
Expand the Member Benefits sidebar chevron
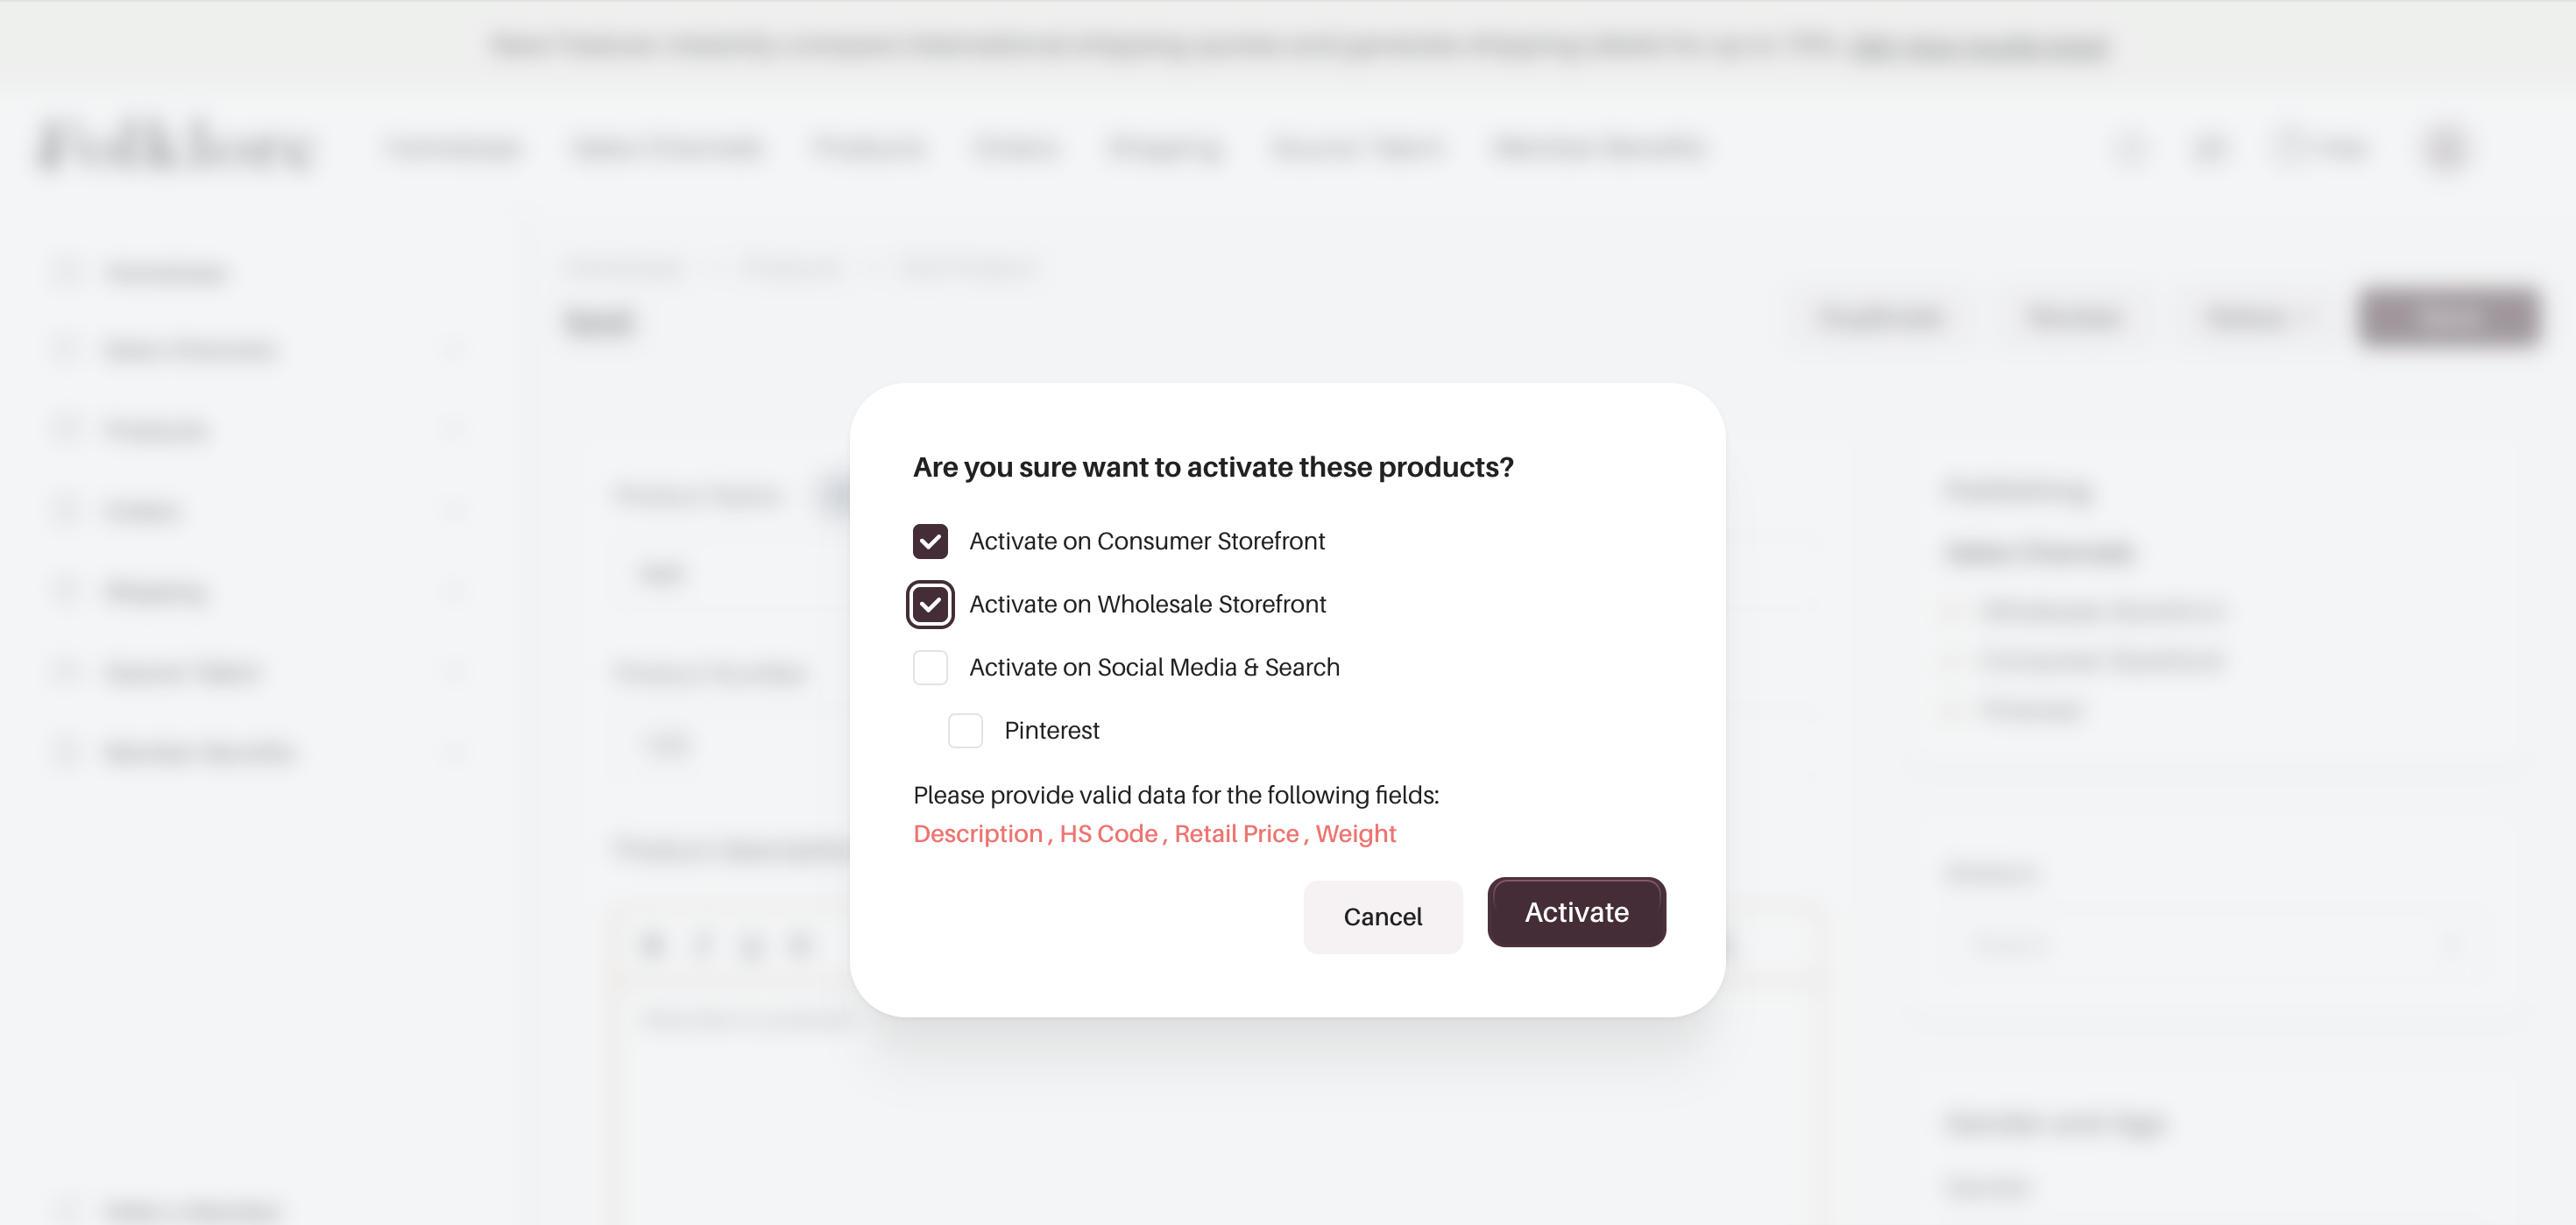tap(455, 752)
